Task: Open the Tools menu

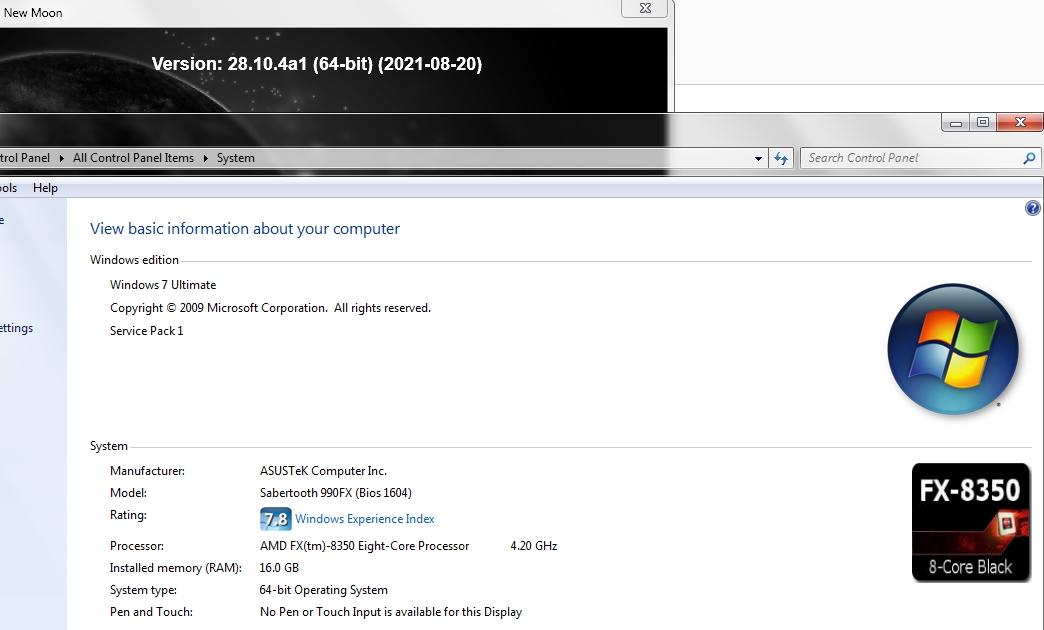Action: (x=8, y=188)
